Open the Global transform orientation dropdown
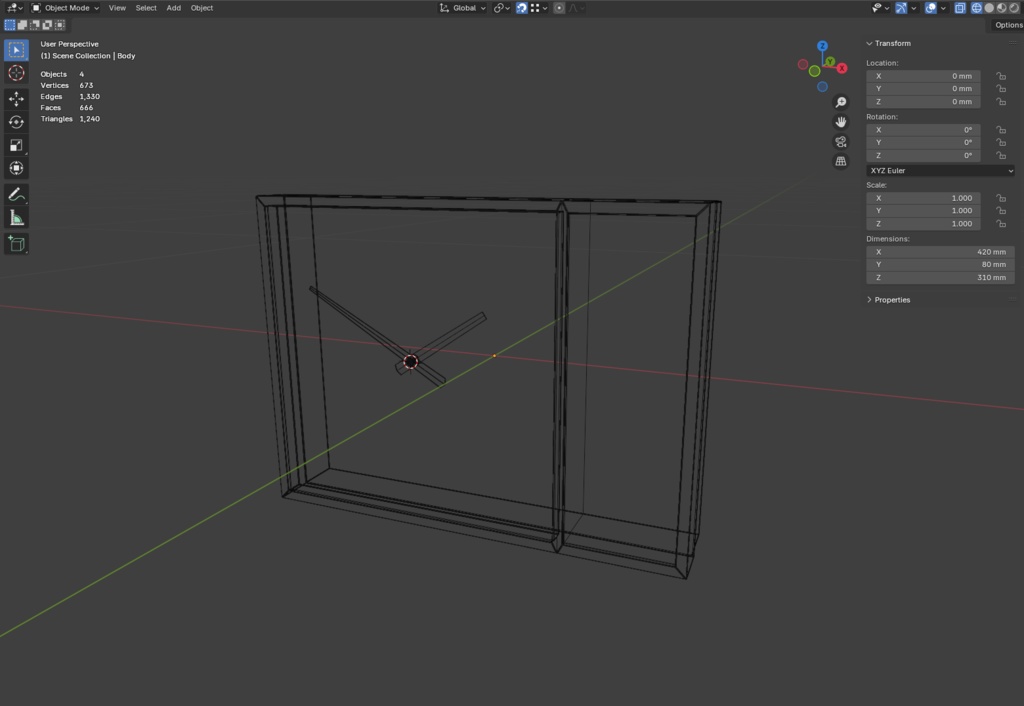The height and width of the screenshot is (706, 1024). click(462, 8)
